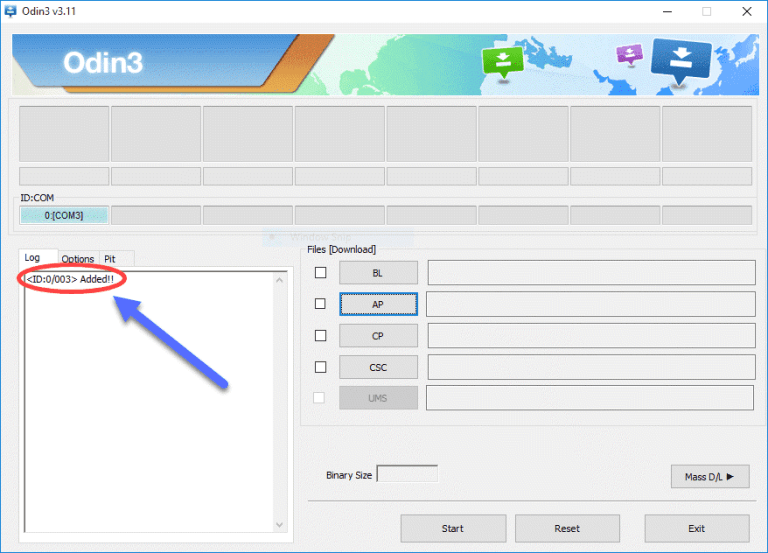Enable the BL file checkbox
768x553 pixels.
point(320,272)
